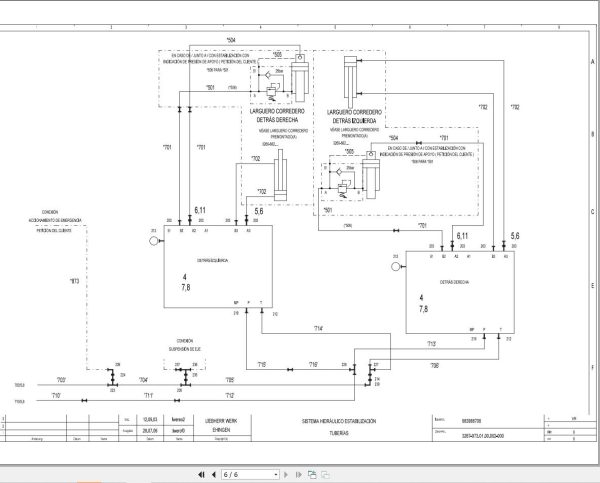Viewport: 600px width, 483px height.
Task: Click the pressure gauge circle on the right valve block
Action: pos(396,267)
